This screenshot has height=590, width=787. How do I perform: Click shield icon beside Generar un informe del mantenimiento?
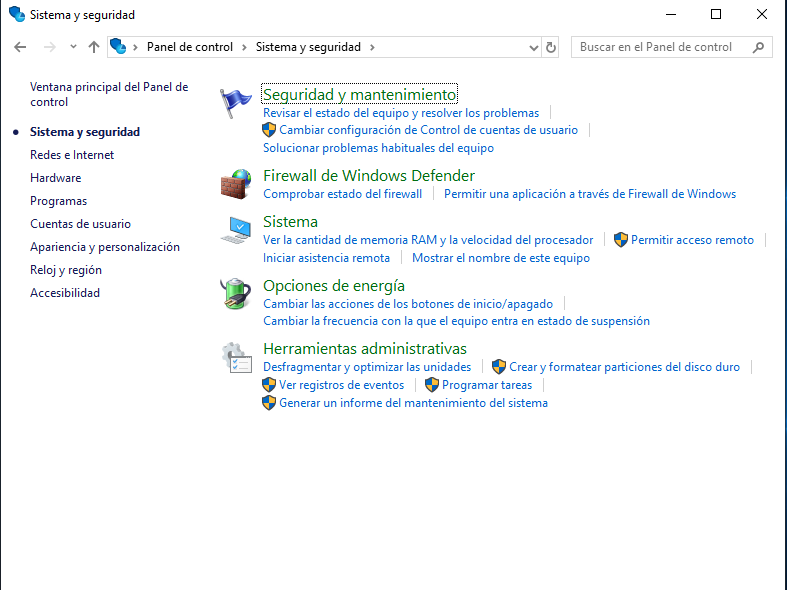(269, 403)
